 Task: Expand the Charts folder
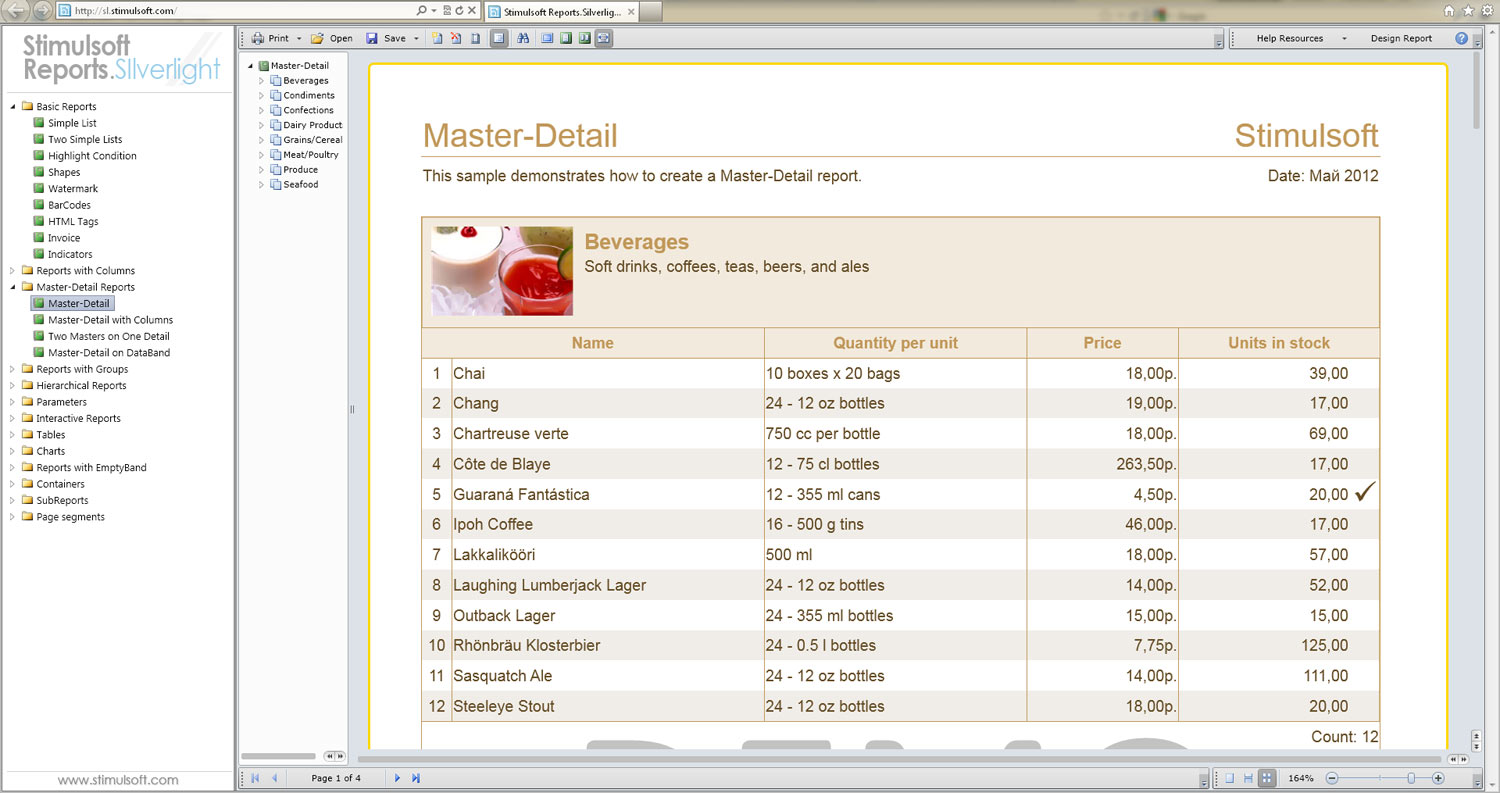[13, 452]
